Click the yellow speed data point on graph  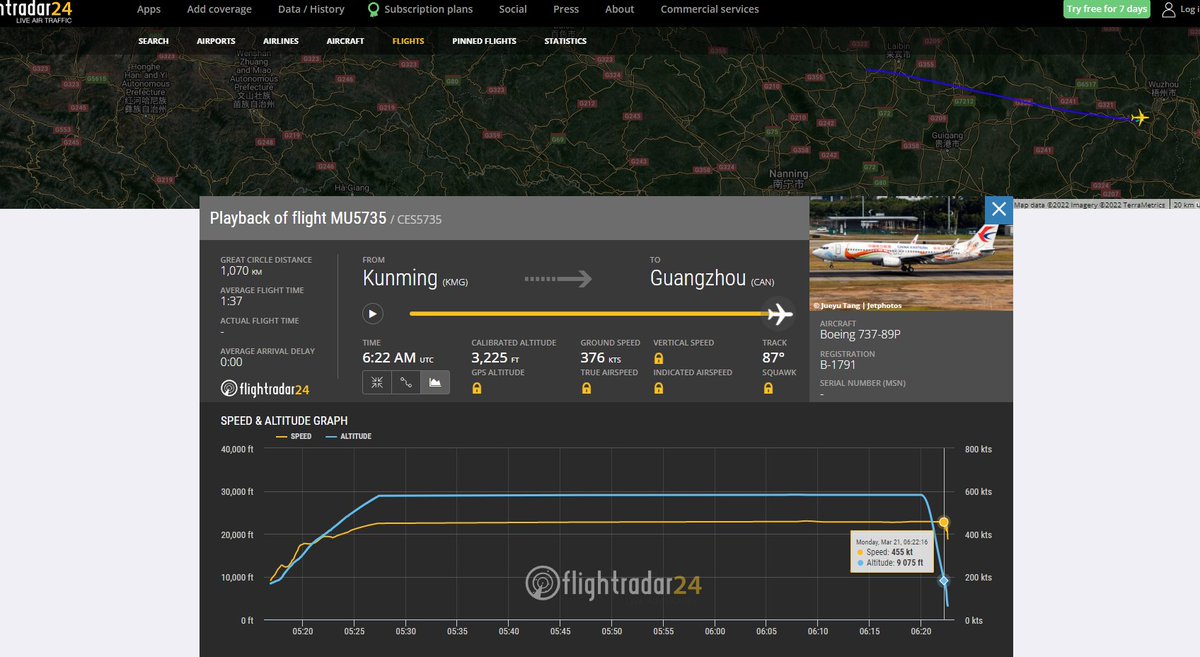pyautogui.click(x=943, y=522)
